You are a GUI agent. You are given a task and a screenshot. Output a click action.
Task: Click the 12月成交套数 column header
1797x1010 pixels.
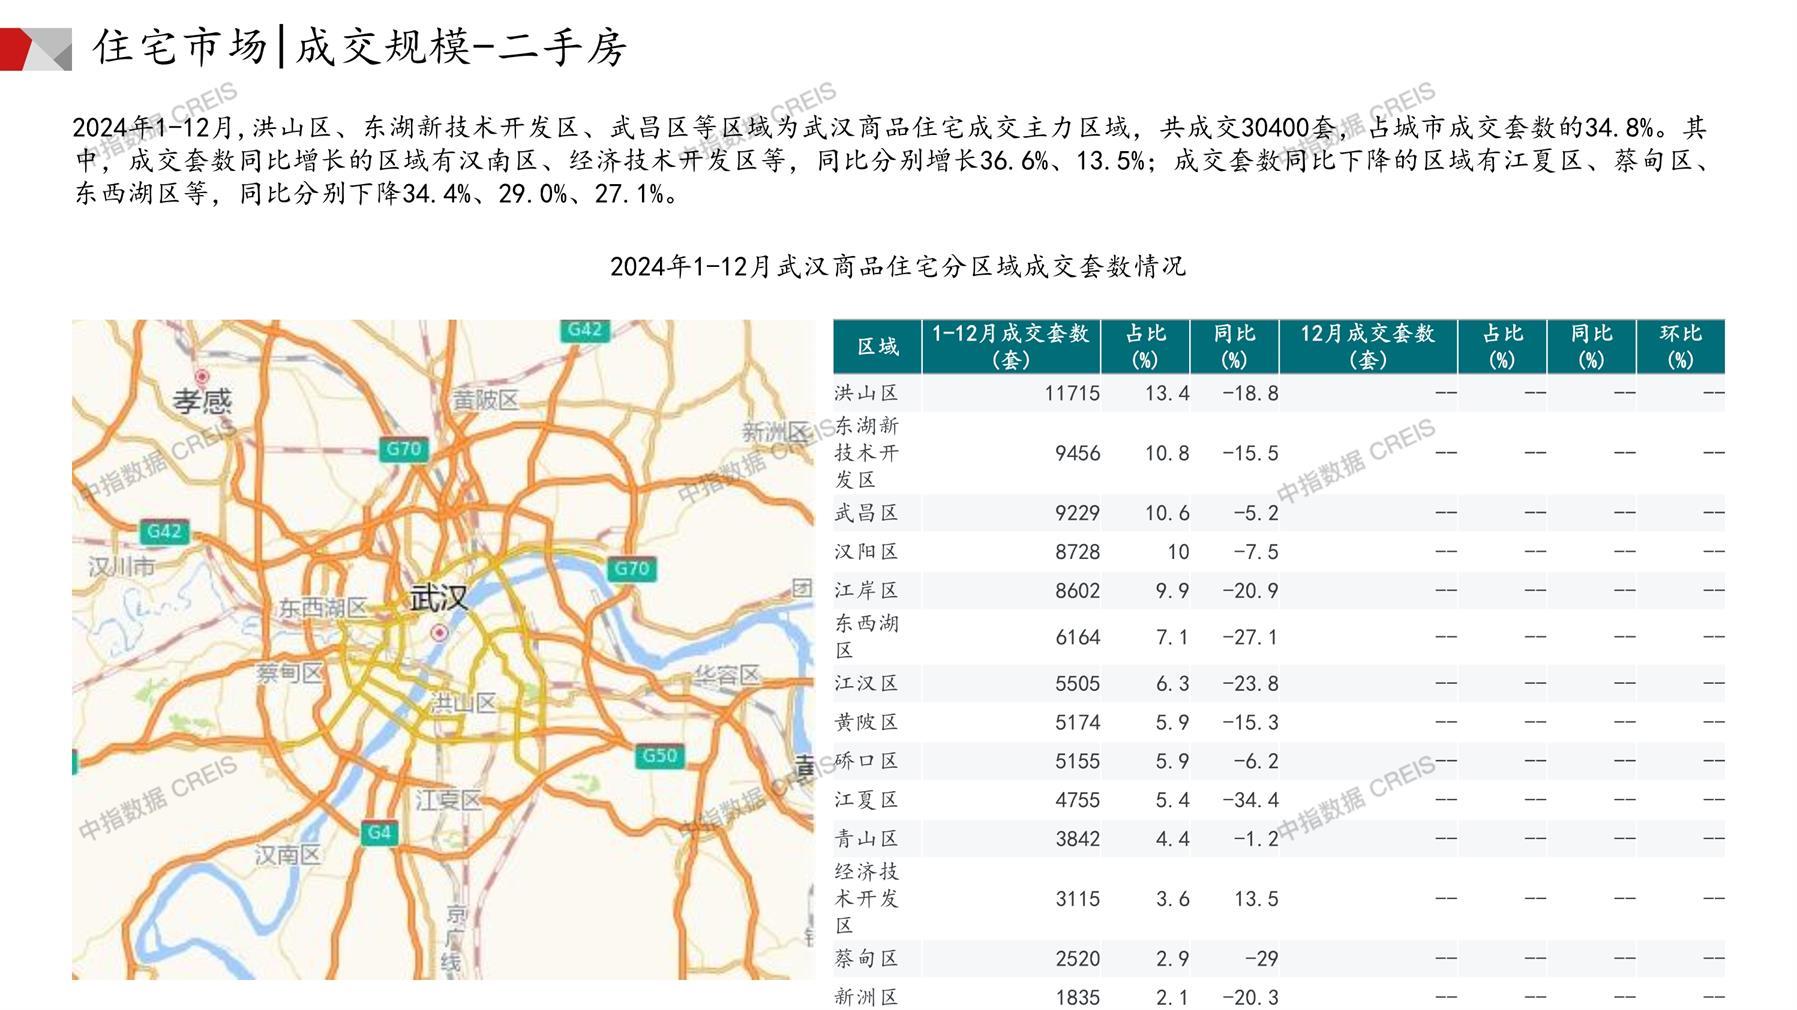tap(1367, 346)
